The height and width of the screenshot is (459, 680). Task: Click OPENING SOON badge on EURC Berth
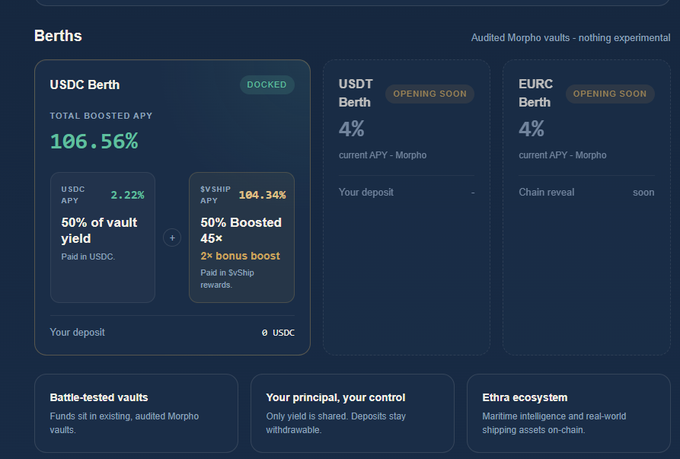pyautogui.click(x=610, y=94)
